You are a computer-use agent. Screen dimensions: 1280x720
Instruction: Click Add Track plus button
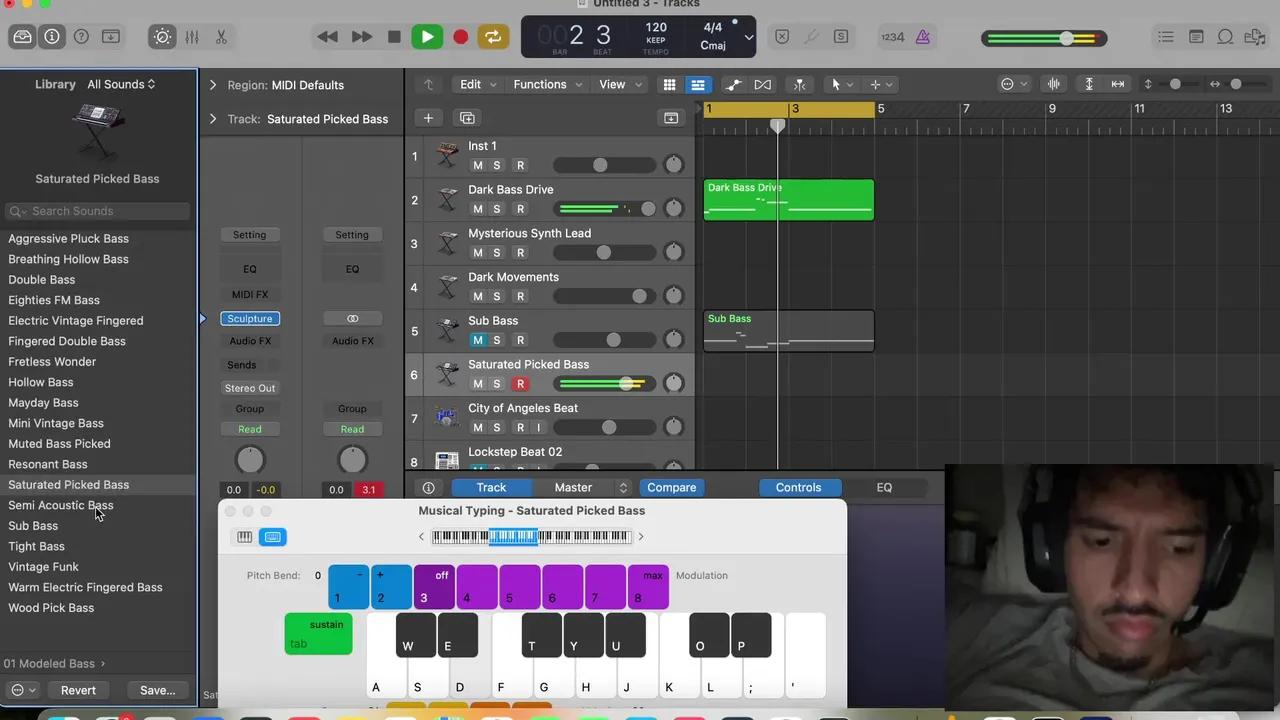(x=428, y=118)
